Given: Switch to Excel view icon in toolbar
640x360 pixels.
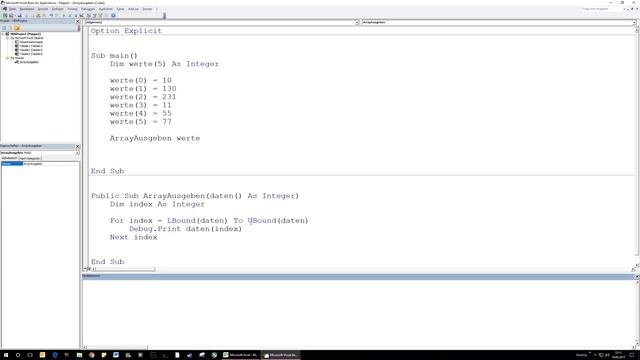Looking at the screenshot, I should 5,16.
